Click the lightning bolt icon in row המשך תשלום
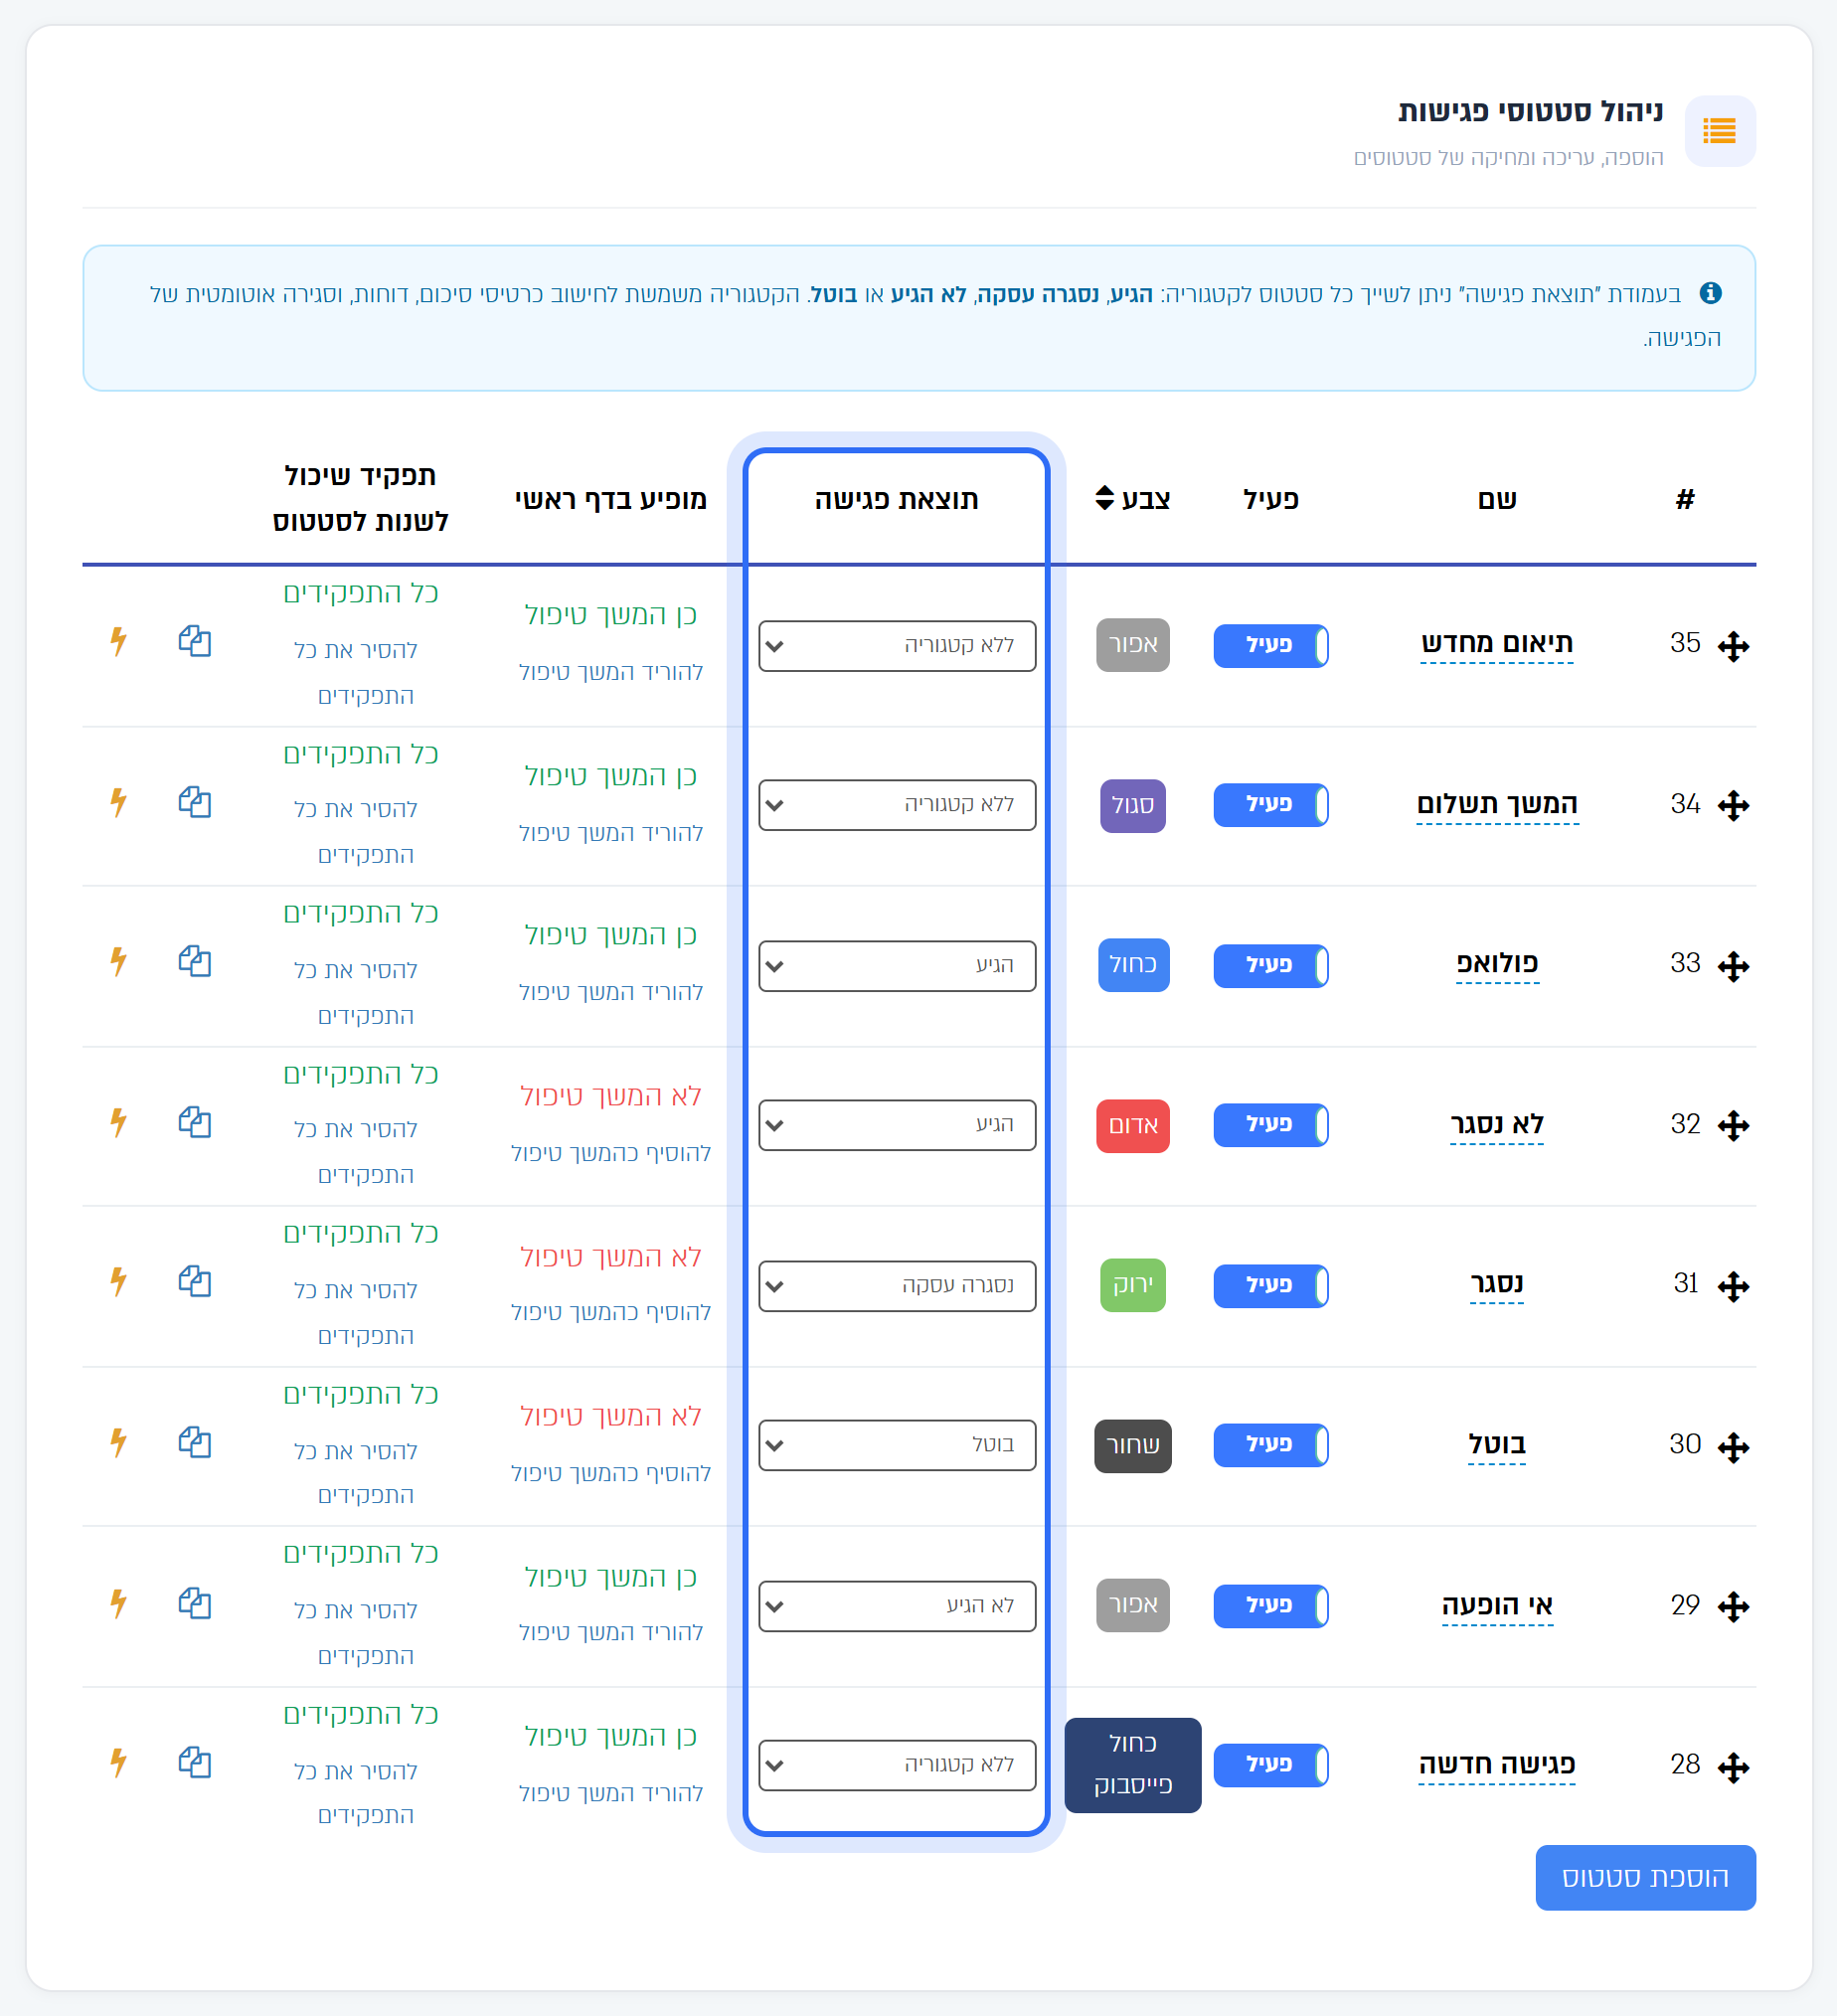 pyautogui.click(x=118, y=802)
